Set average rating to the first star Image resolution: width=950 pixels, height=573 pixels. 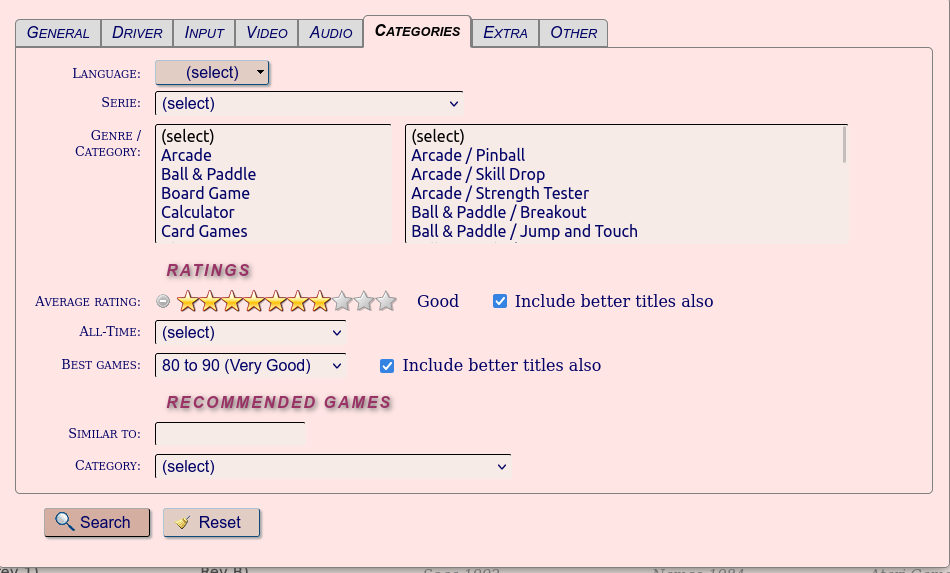(x=187, y=301)
